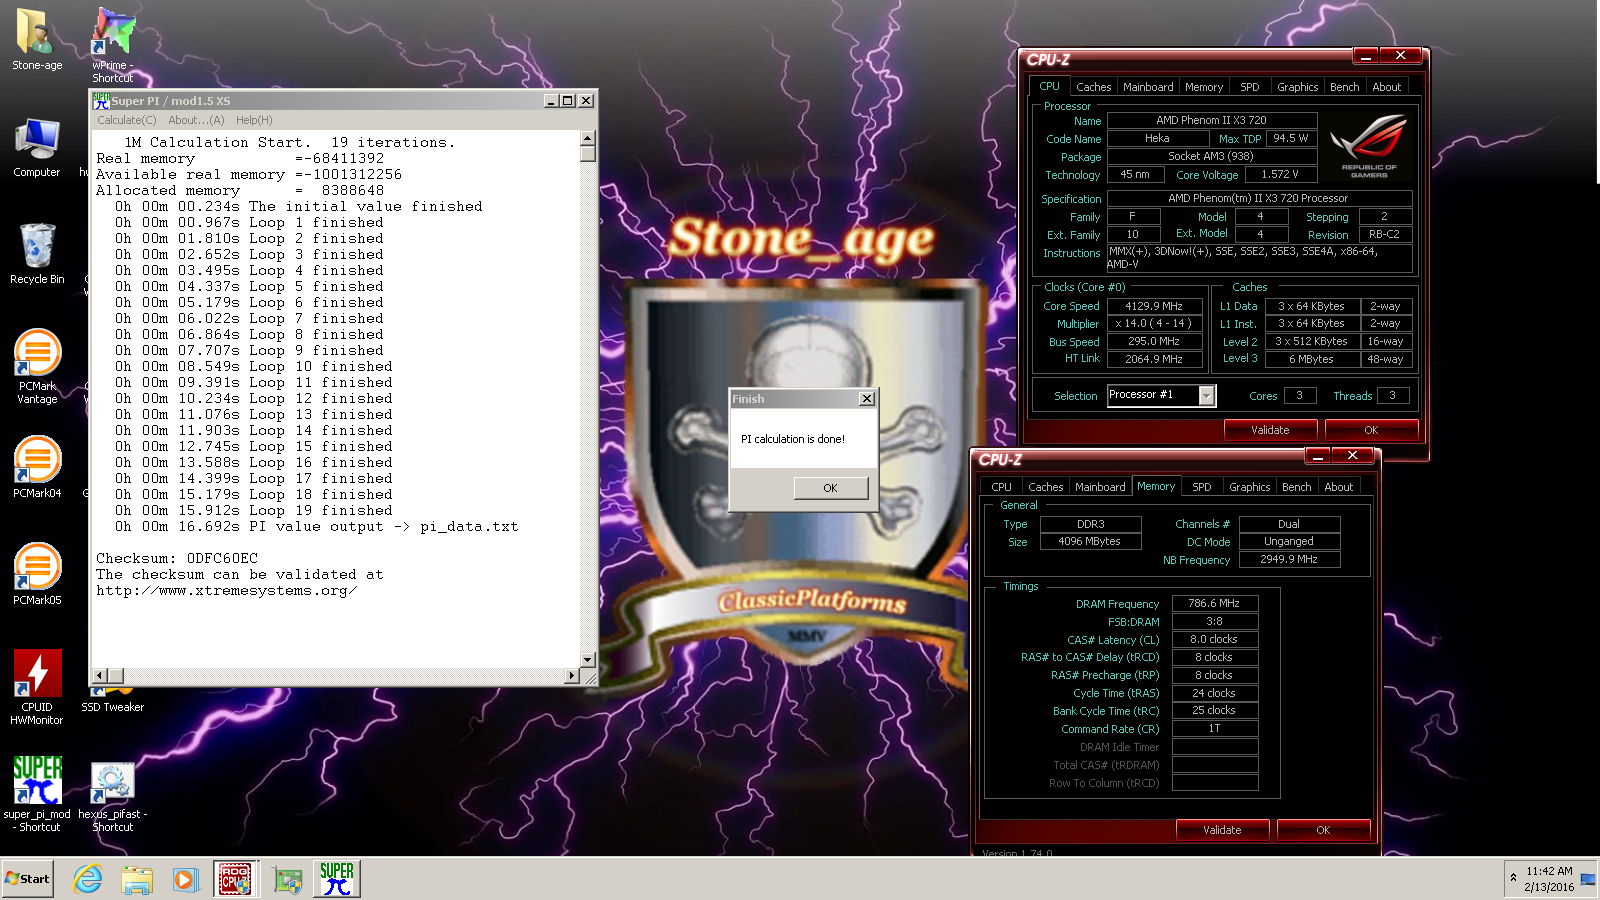Viewport: 1600px width, 900px height.
Task: Open CPUID HWMonitor desktop shortcut
Action: click(37, 687)
